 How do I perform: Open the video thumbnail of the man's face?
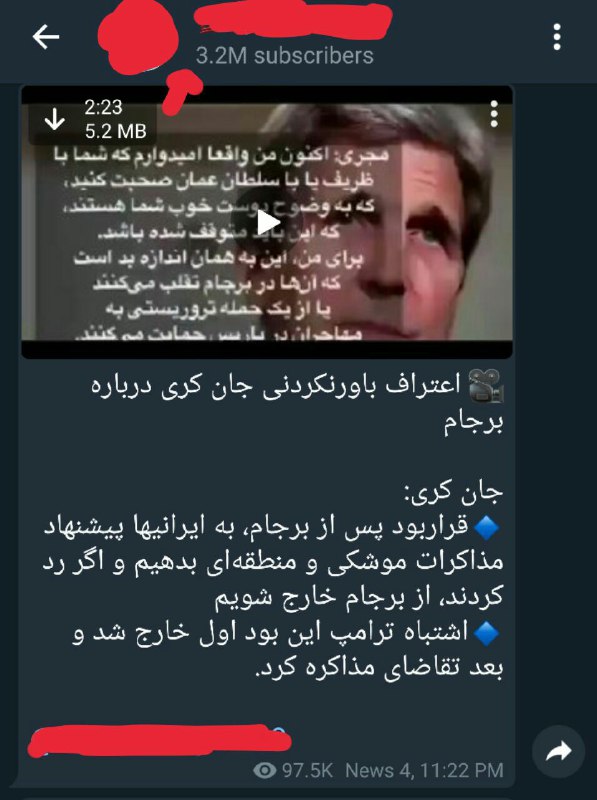(267, 221)
